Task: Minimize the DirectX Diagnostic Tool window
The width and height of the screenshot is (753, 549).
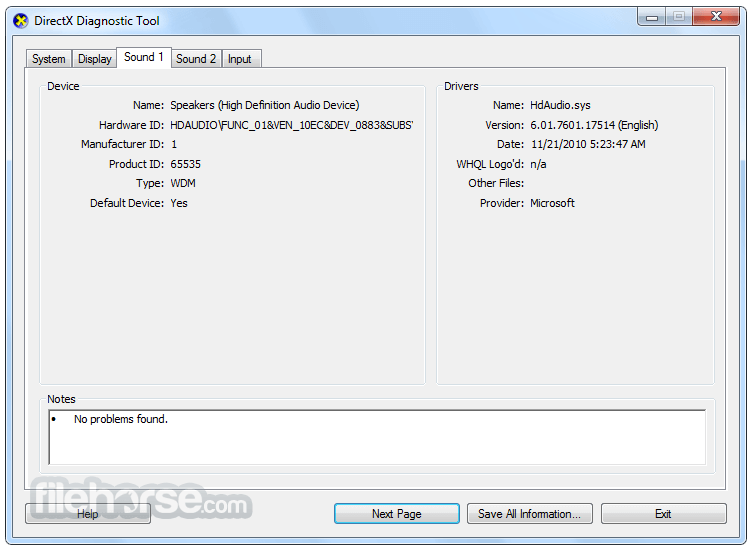Action: (652, 17)
